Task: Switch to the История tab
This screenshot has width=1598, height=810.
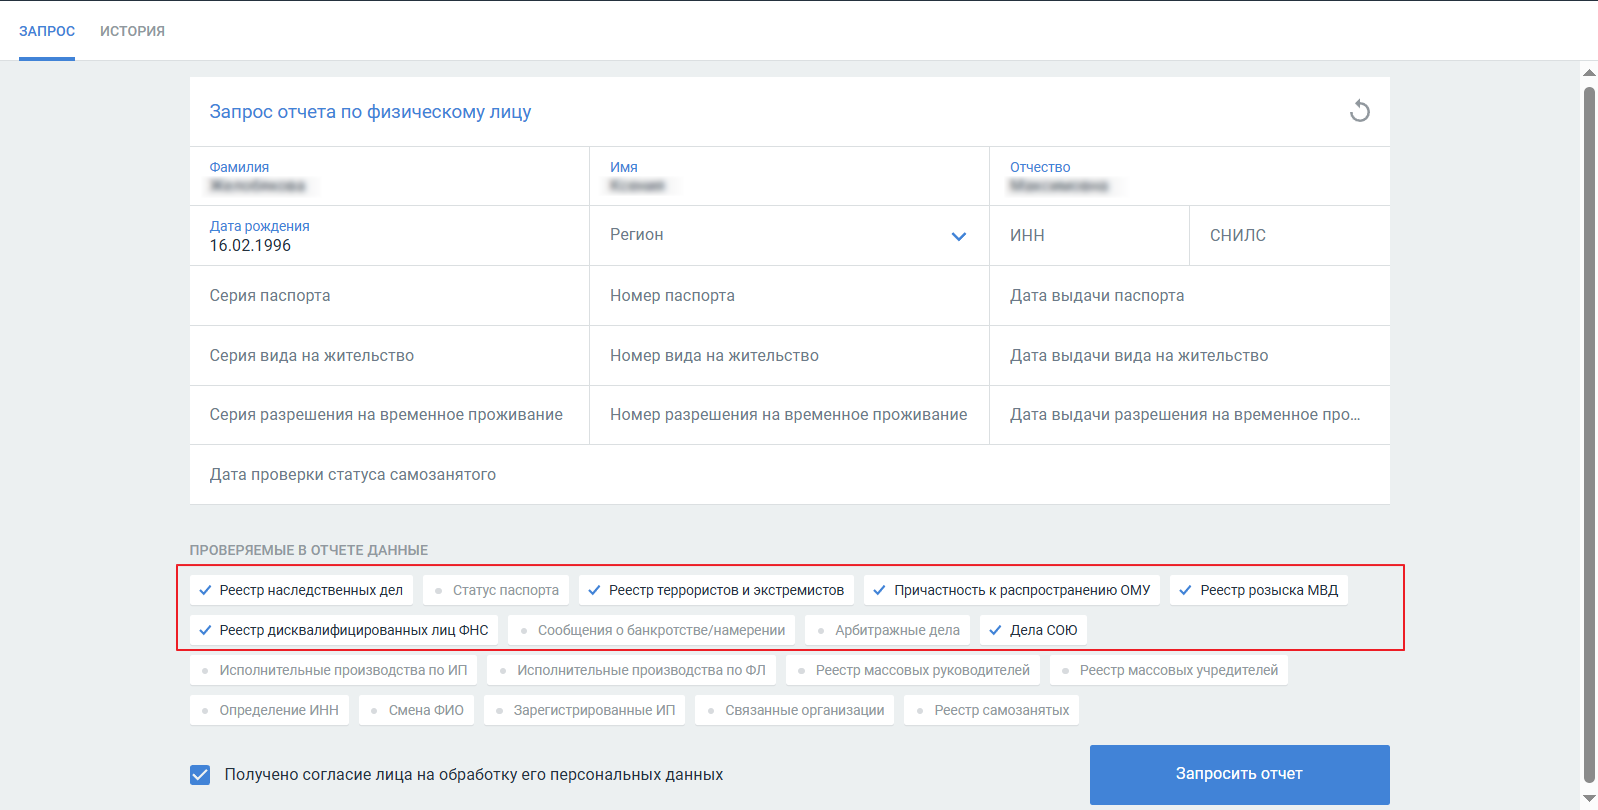Action: pyautogui.click(x=132, y=31)
